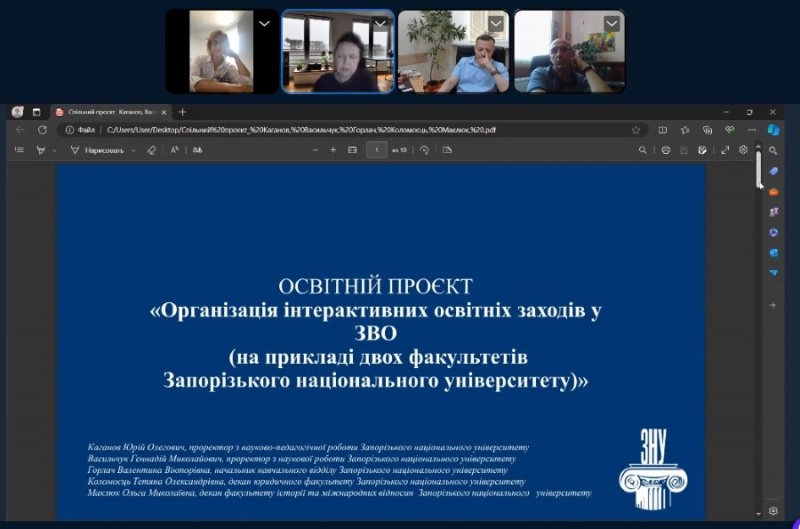Zoom out the PDF with minus

(x=315, y=150)
